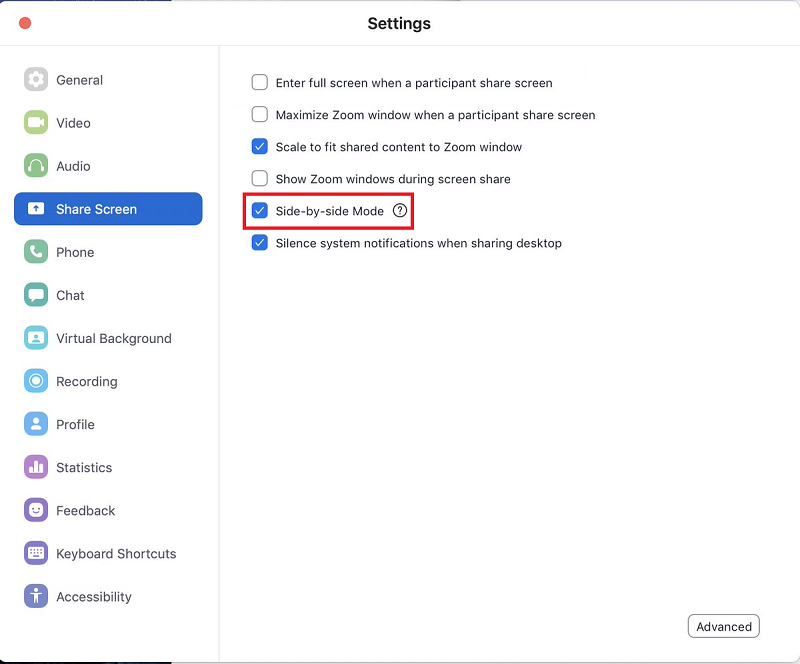Enable full screen when participant shares
The height and width of the screenshot is (664, 800).
(260, 83)
